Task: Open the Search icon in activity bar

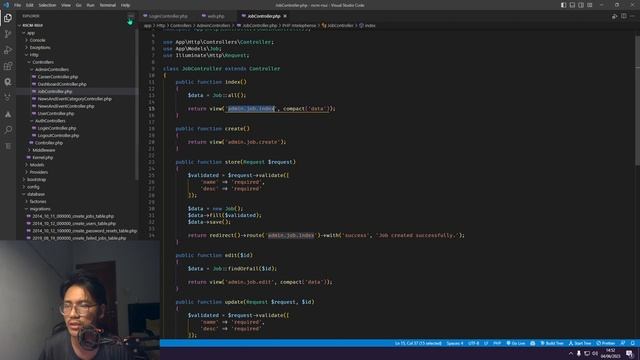Action: 8,130
